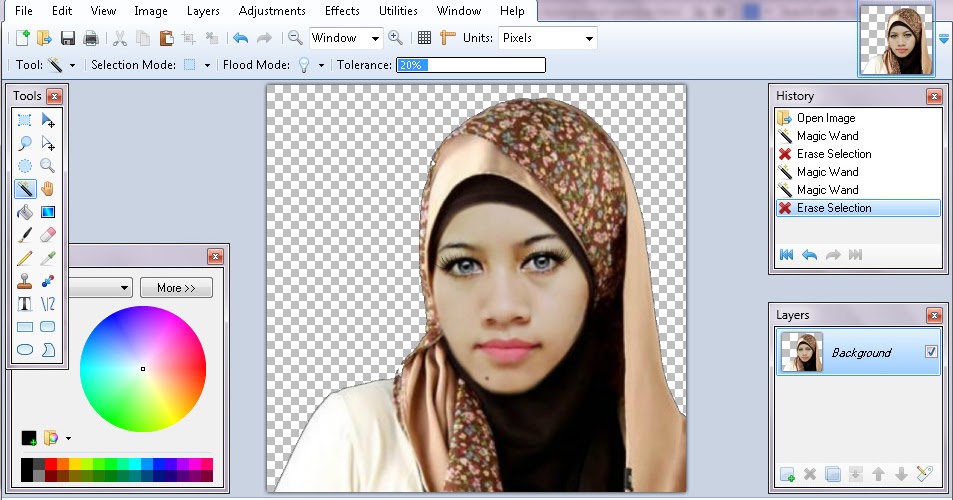This screenshot has width=953, height=500.
Task: Open the Effects menu
Action: (x=342, y=11)
